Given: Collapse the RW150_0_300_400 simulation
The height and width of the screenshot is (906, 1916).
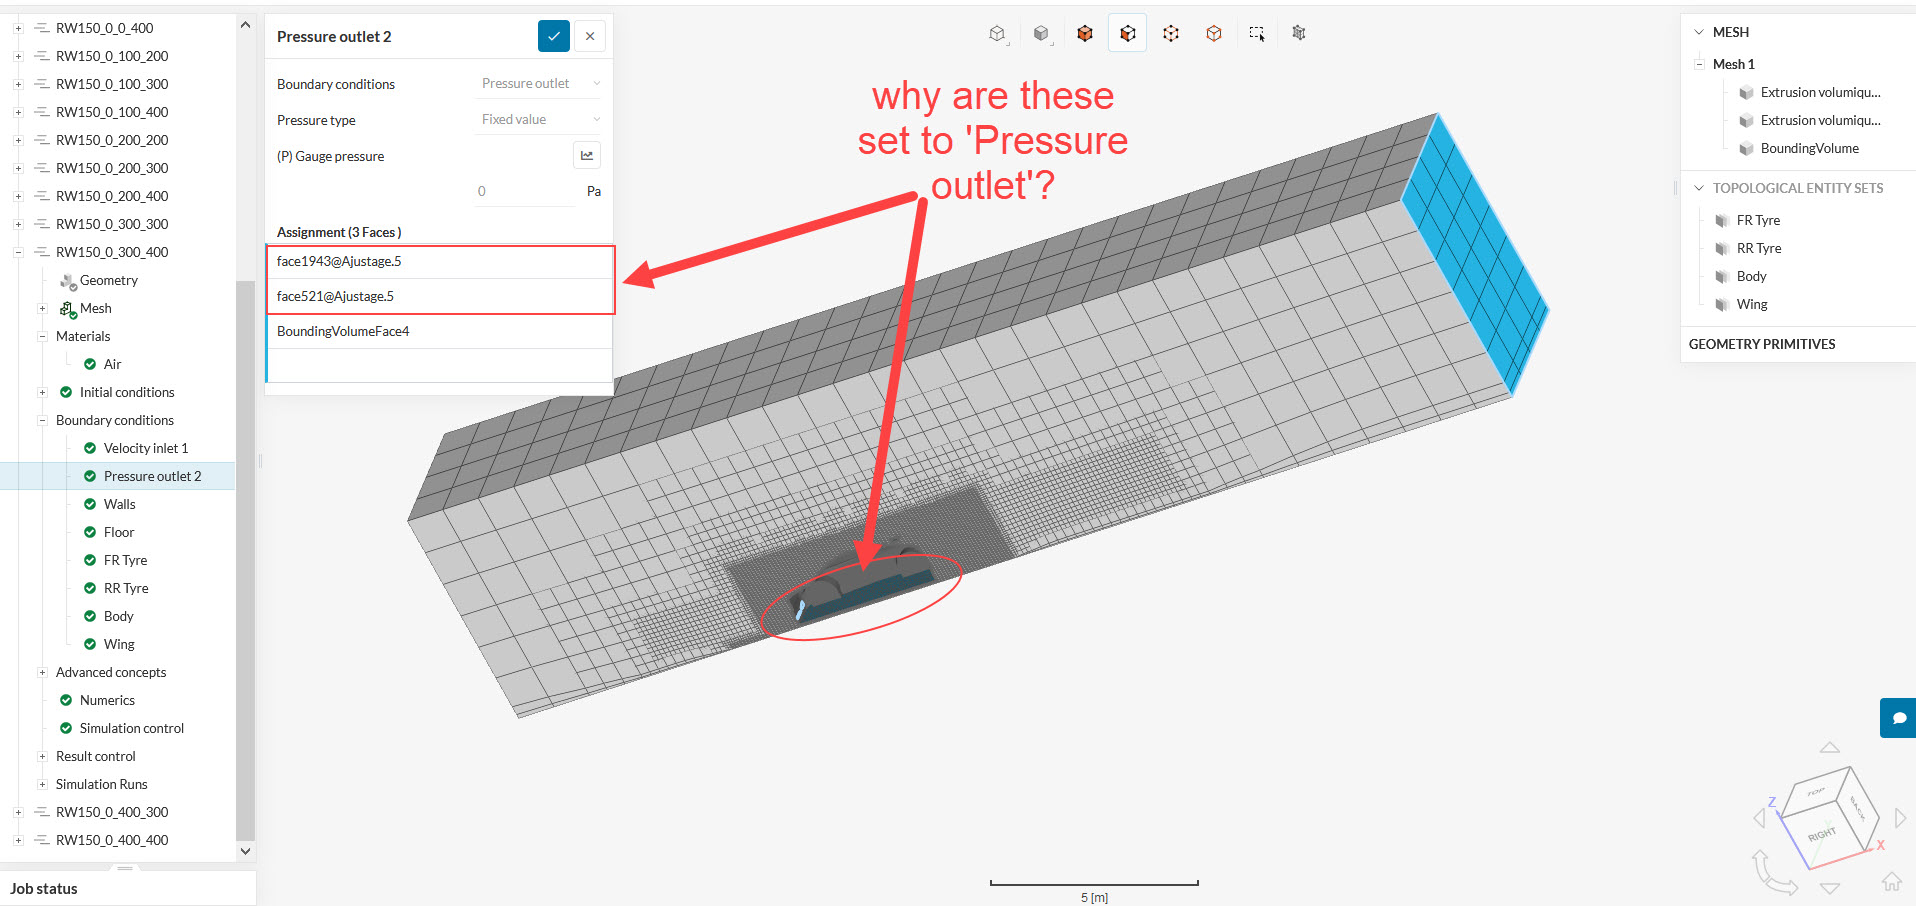Looking at the screenshot, I should 18,252.
